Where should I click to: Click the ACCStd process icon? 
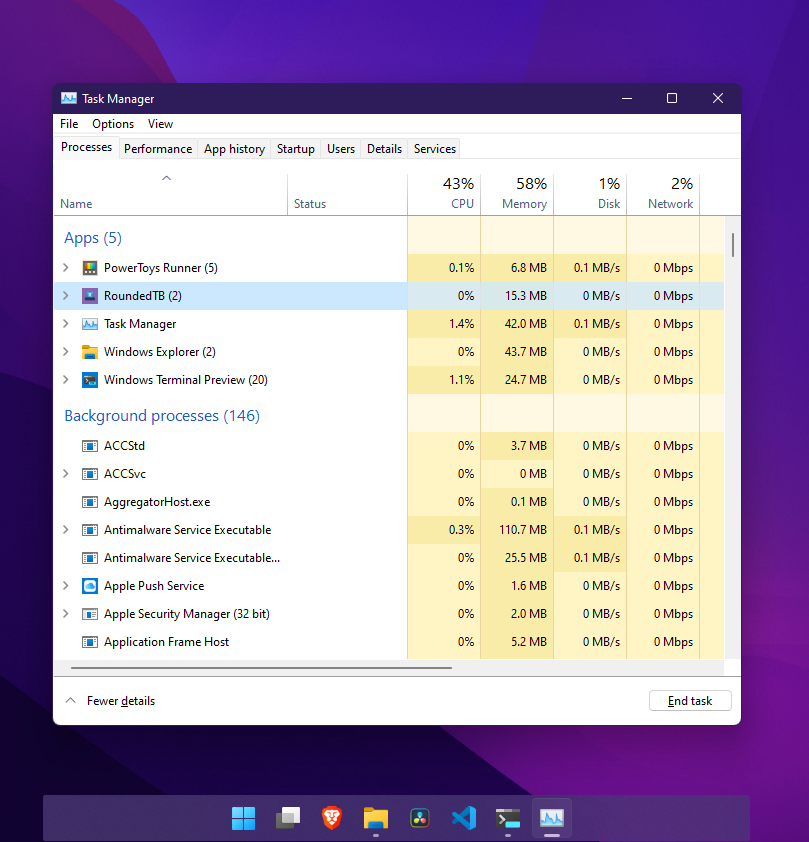pyautogui.click(x=90, y=446)
